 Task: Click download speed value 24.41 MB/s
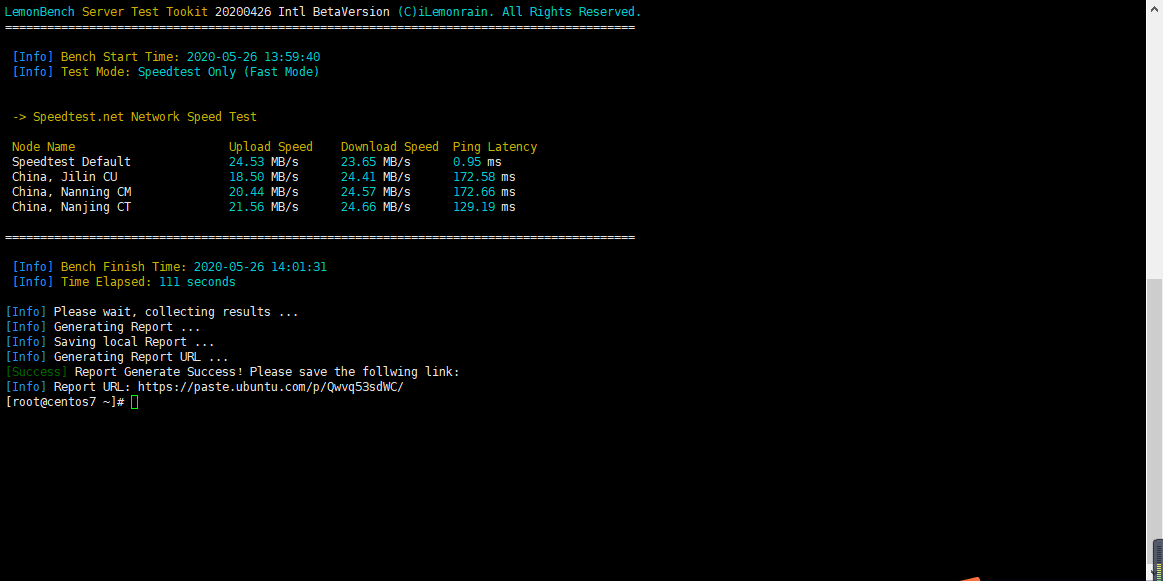tap(375, 177)
